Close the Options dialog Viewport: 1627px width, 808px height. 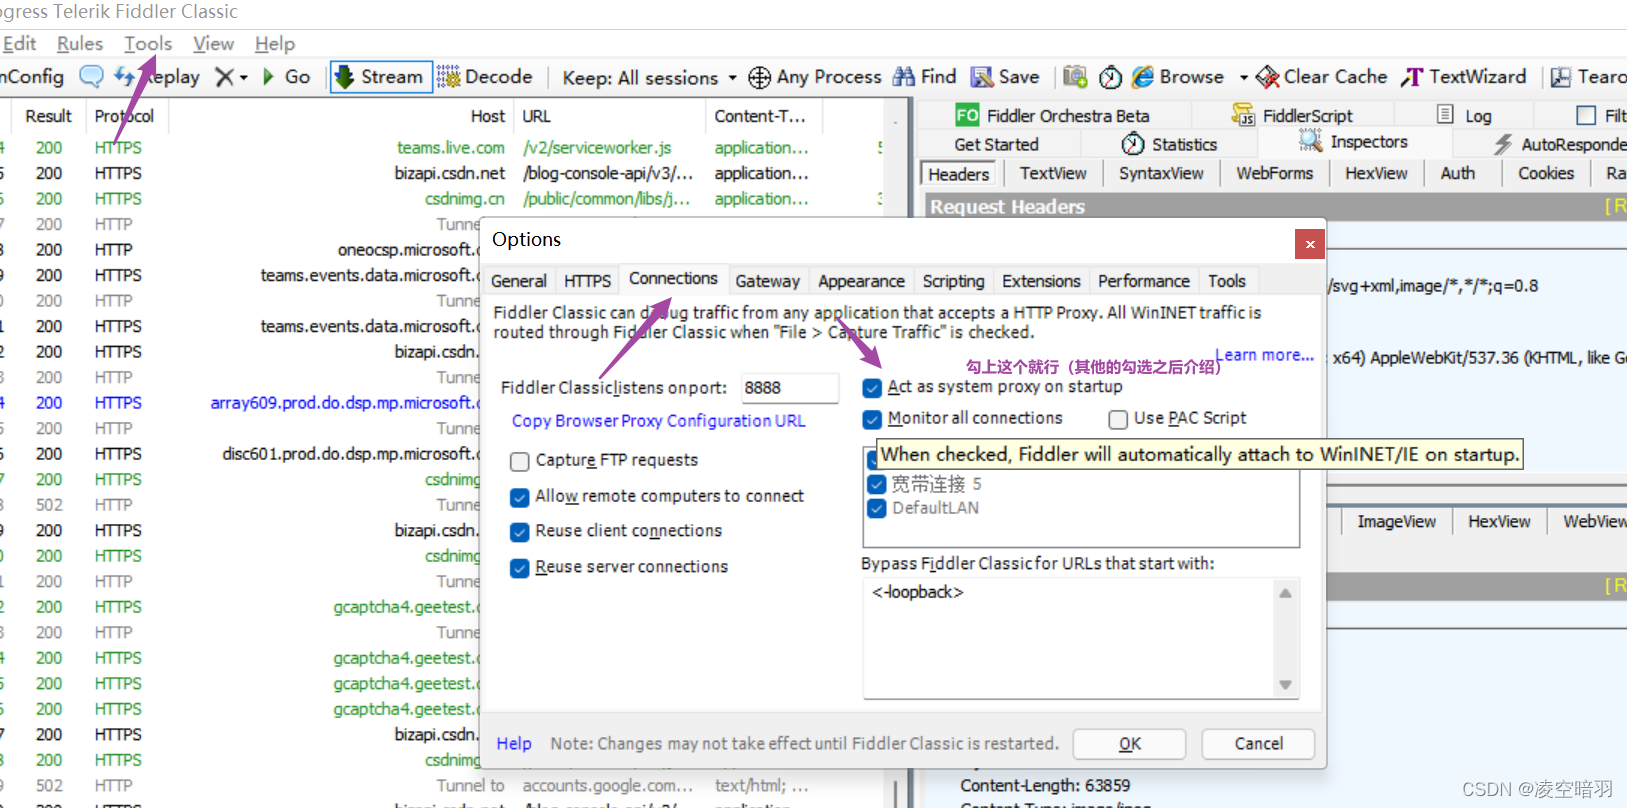pos(1310,244)
